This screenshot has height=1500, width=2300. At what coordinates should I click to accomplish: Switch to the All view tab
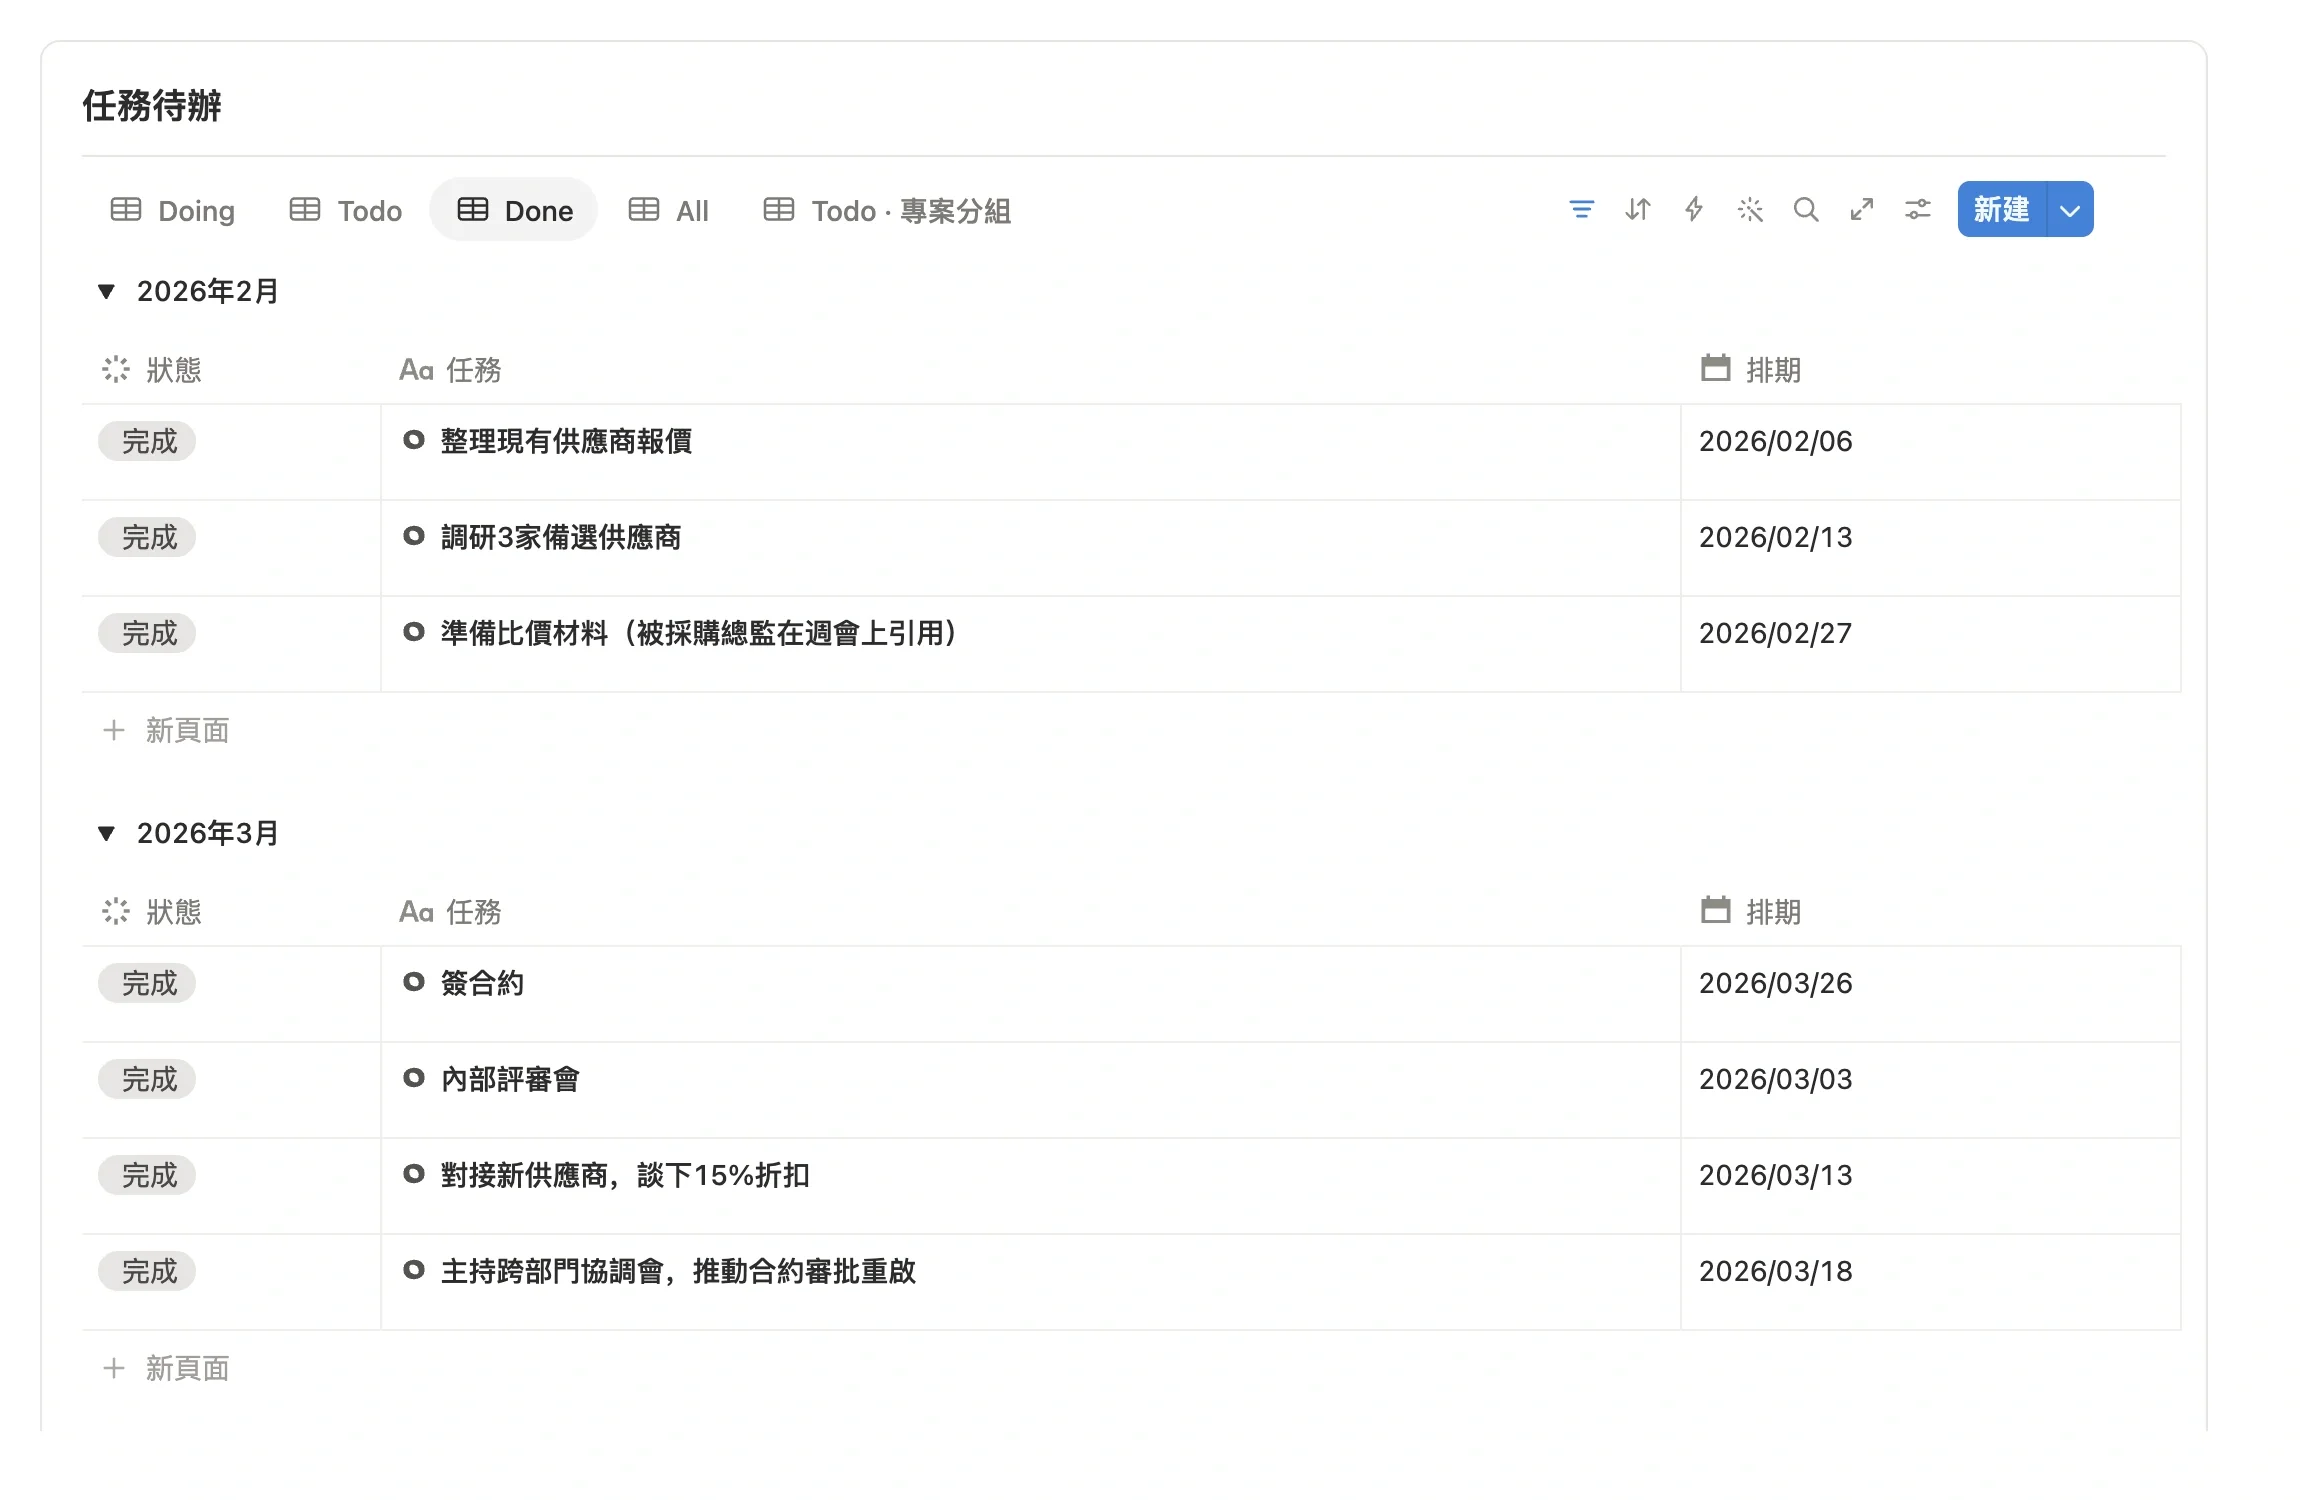669,210
